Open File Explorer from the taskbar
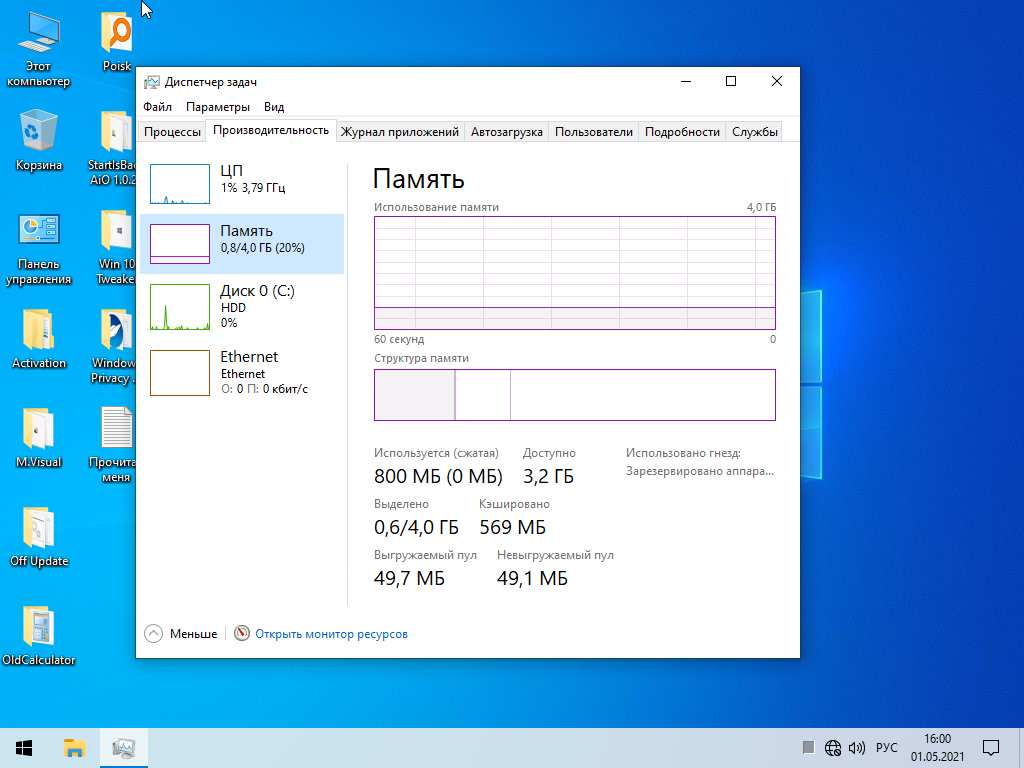The width and height of the screenshot is (1024, 768). pos(74,747)
